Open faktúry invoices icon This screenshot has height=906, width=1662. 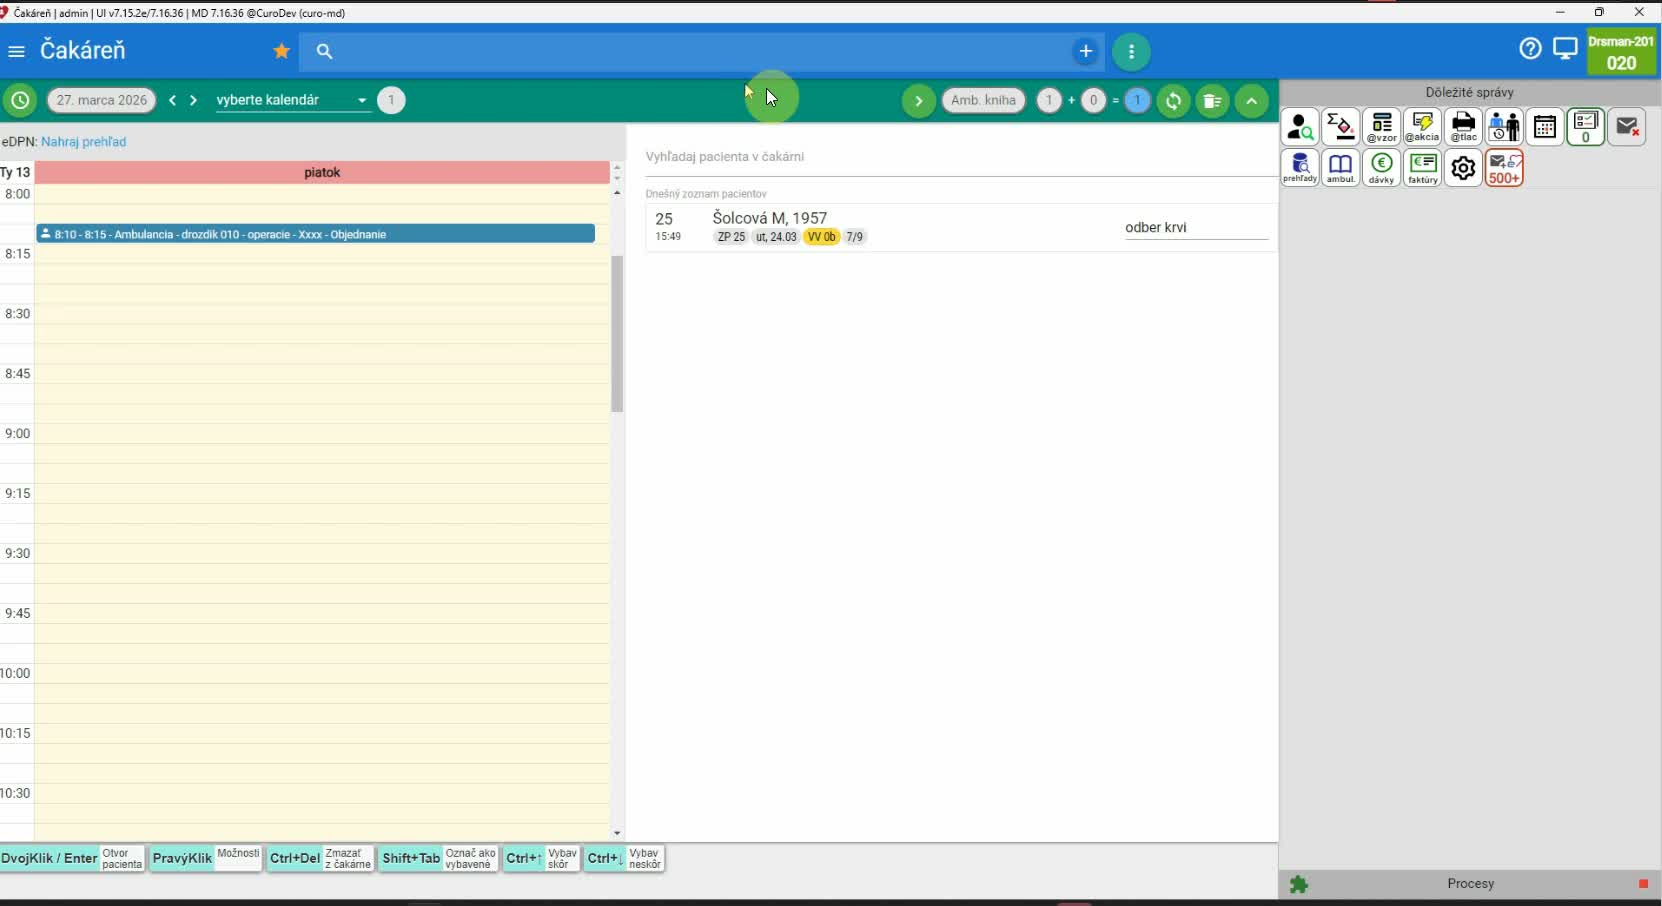pos(1422,168)
